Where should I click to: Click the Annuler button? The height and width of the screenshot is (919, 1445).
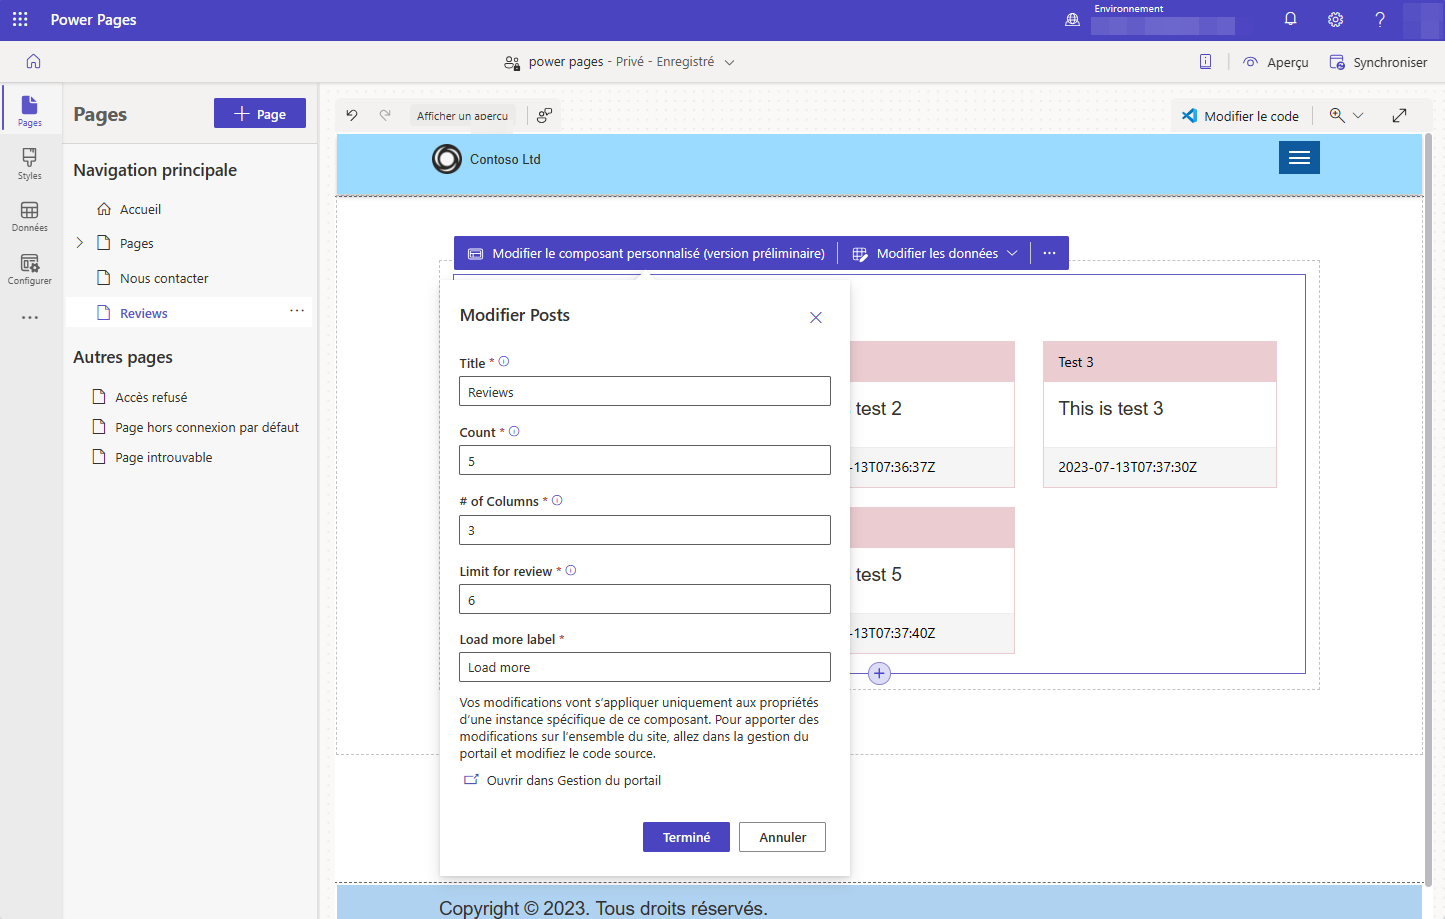click(782, 837)
